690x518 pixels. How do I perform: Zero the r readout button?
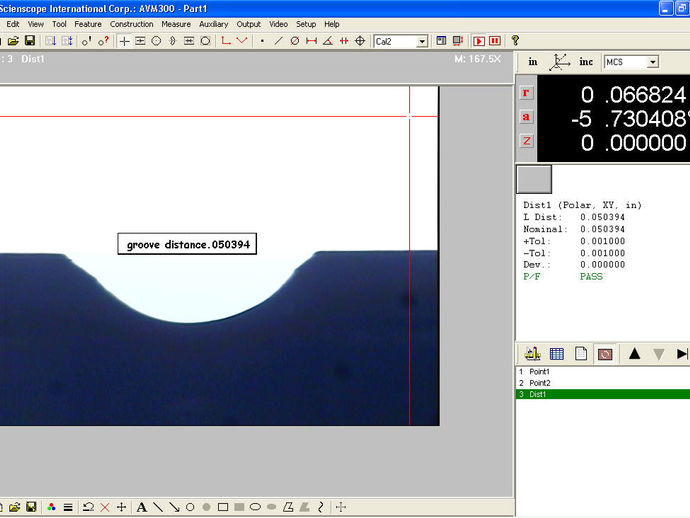[526, 93]
